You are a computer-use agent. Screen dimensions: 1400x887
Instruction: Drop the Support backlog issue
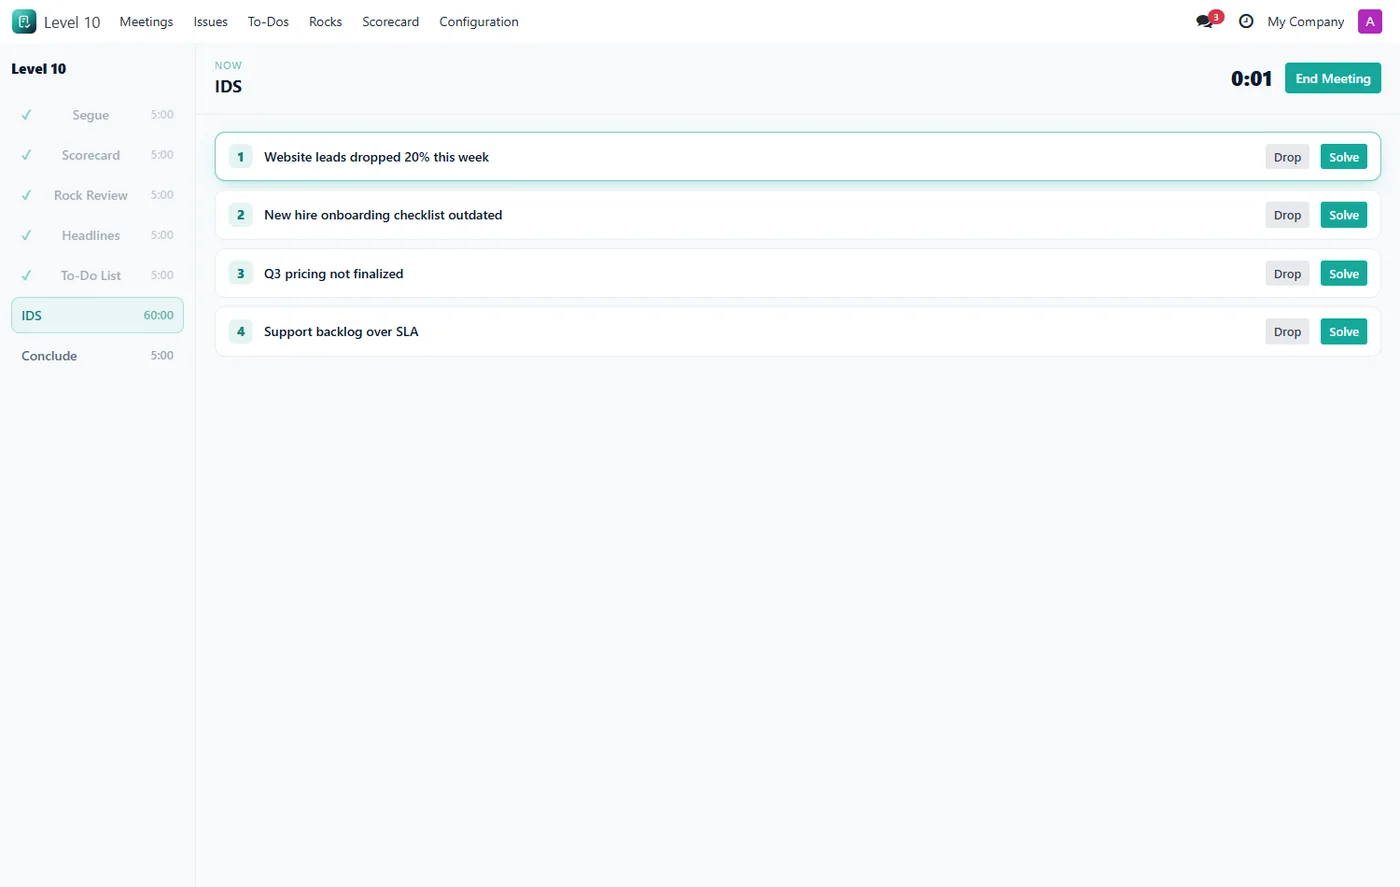[1287, 332]
